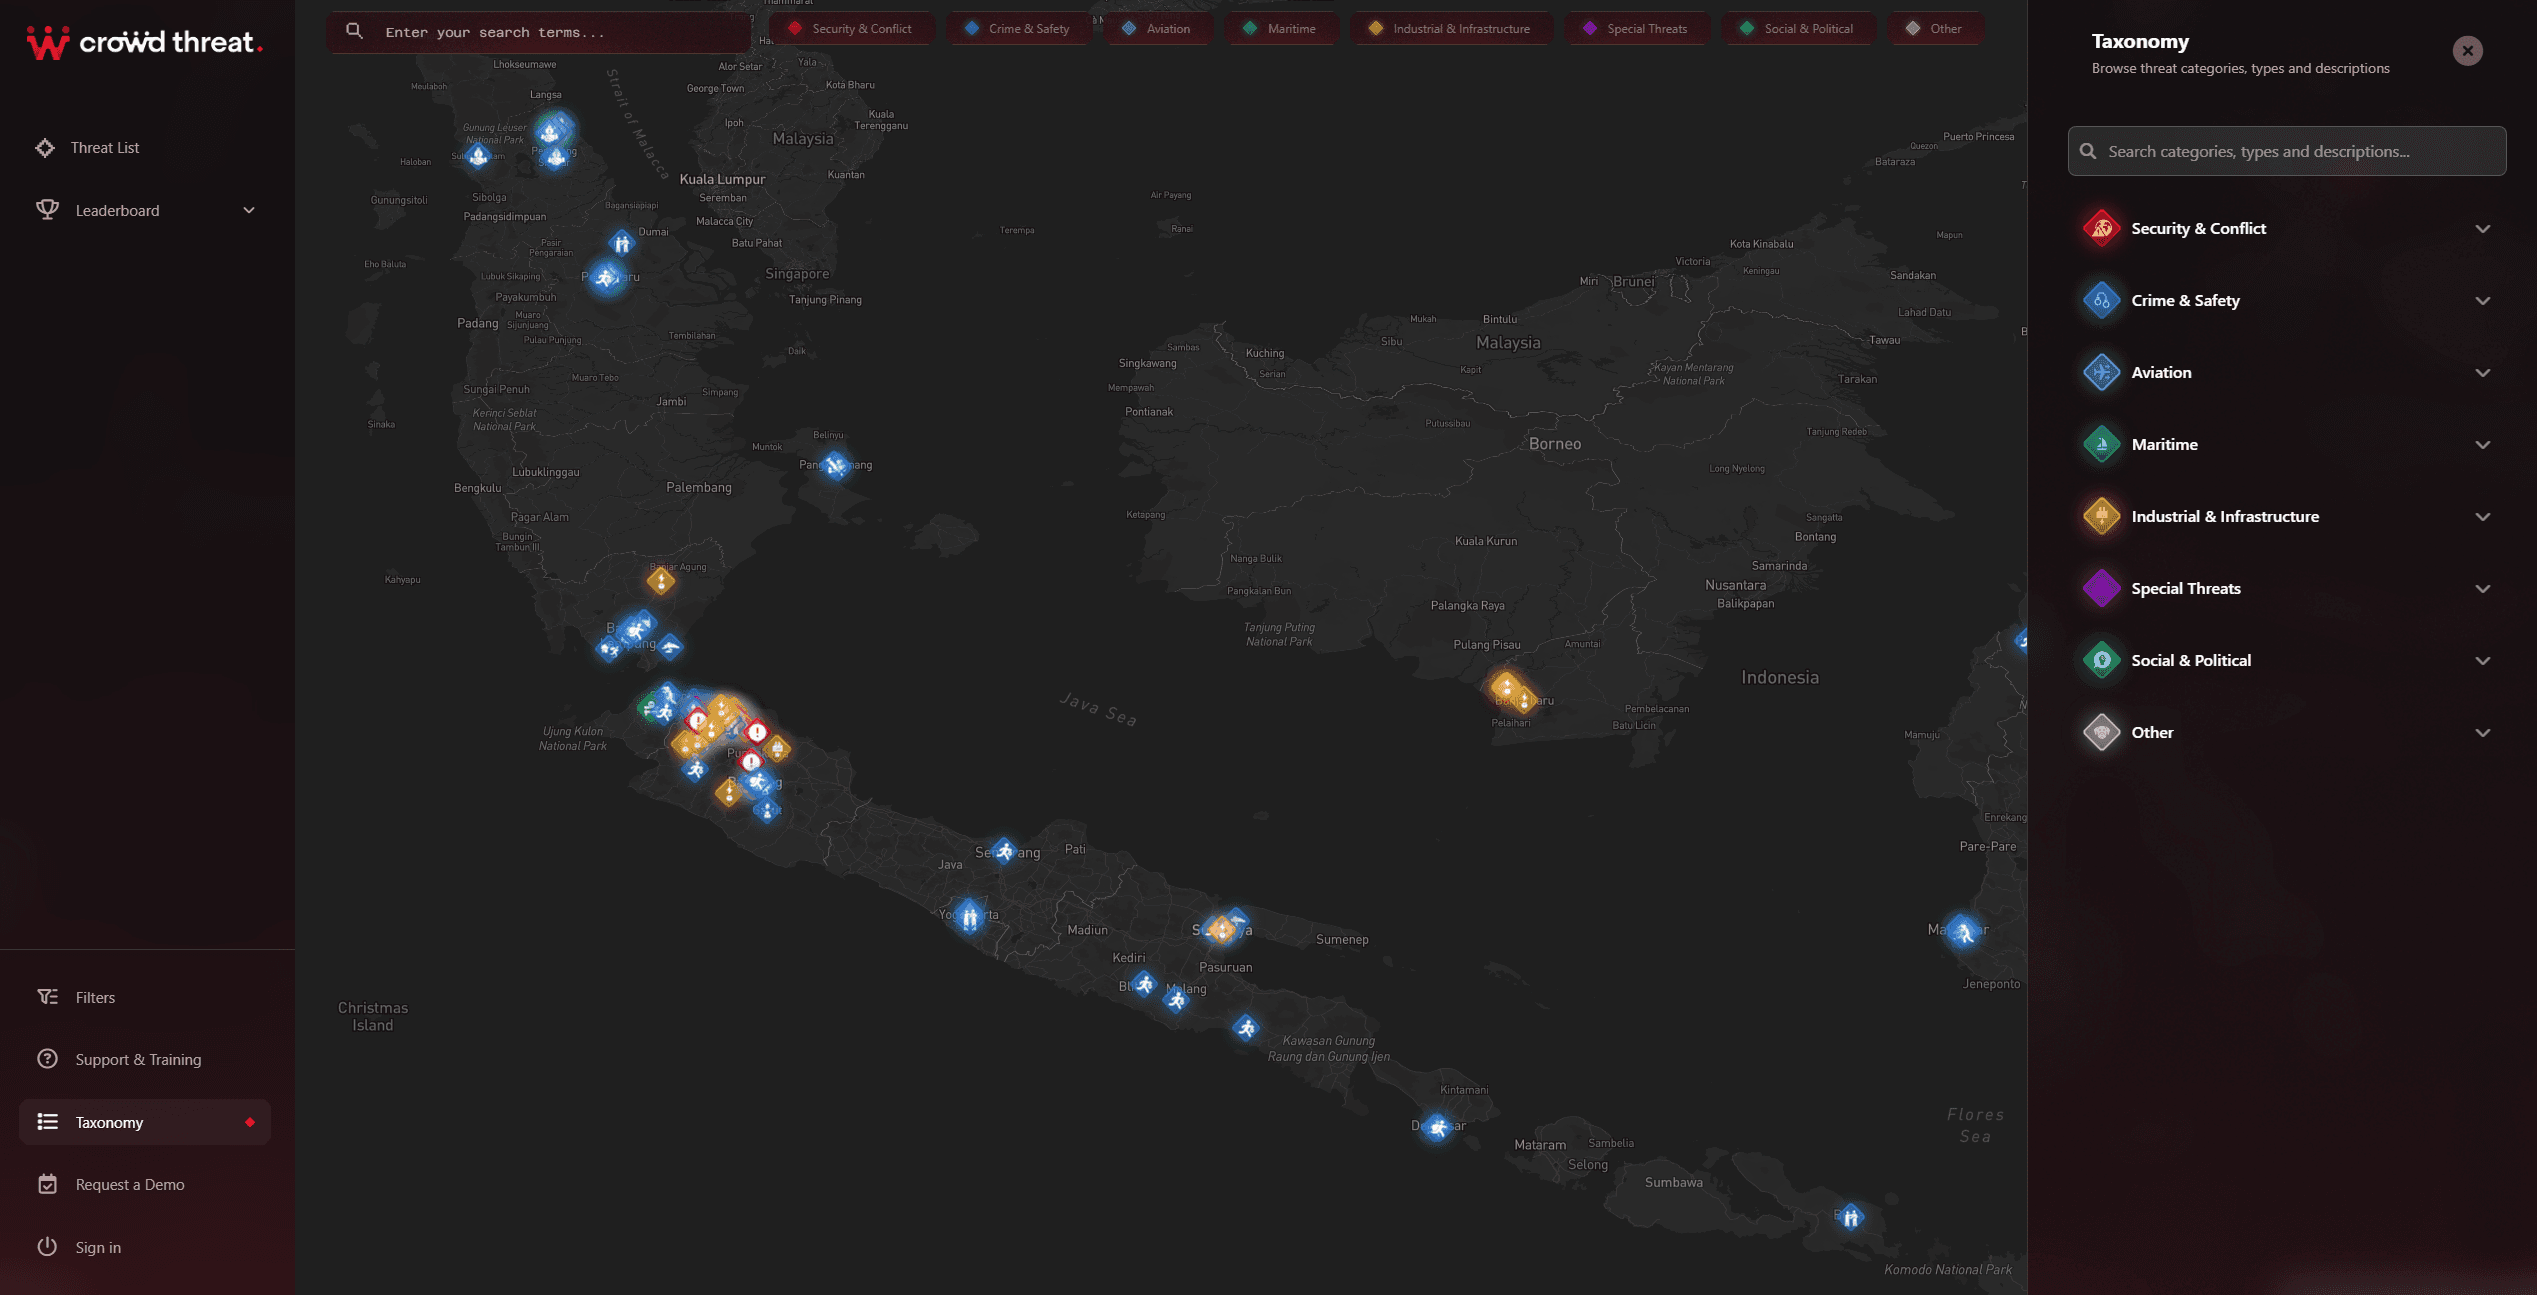The height and width of the screenshot is (1295, 2537).
Task: Click Aviation taxonomy diamond icon
Action: click(x=2102, y=373)
